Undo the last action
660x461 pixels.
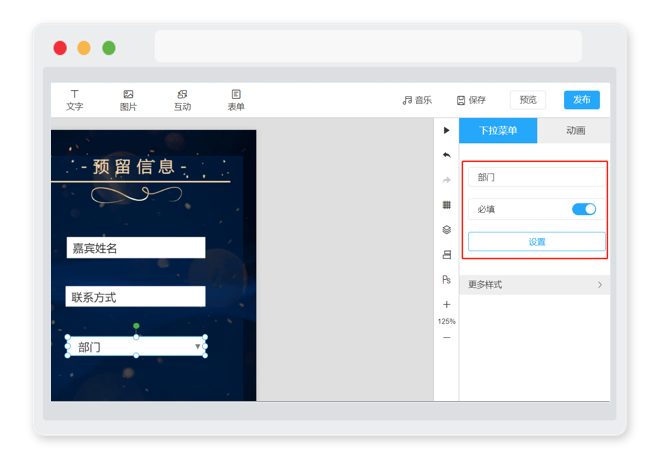pyautogui.click(x=447, y=155)
